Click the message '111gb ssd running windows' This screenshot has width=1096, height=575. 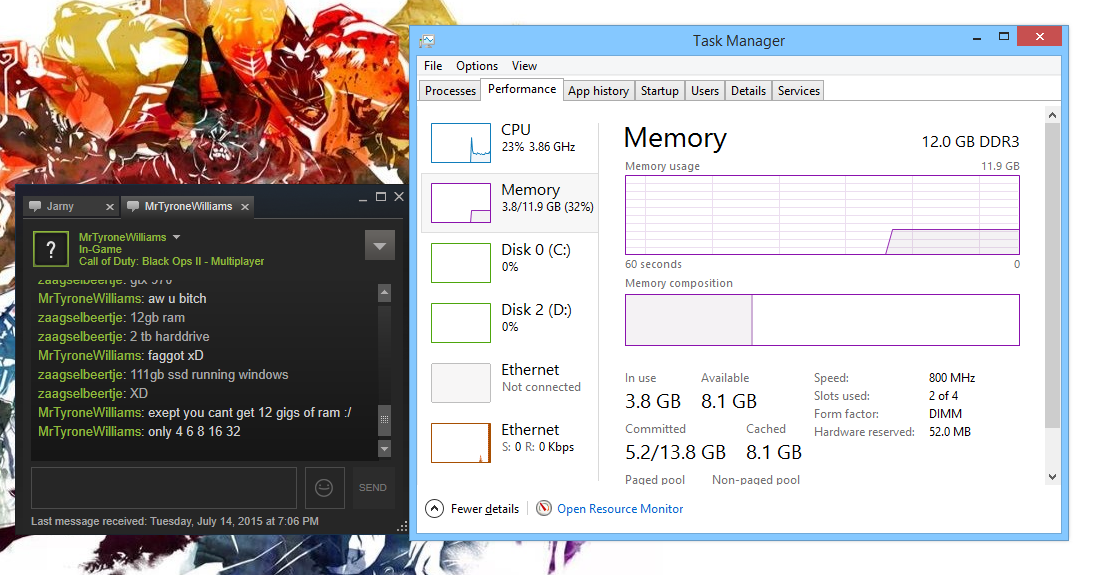point(209,374)
